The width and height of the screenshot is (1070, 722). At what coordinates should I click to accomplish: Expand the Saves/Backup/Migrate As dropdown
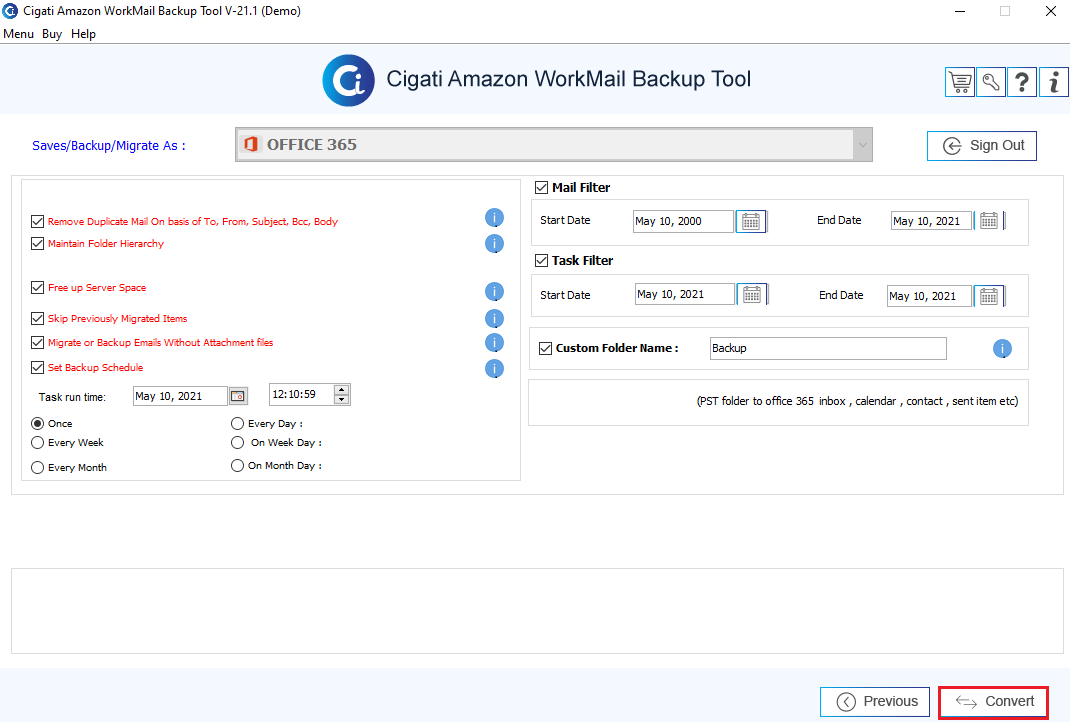click(x=863, y=145)
